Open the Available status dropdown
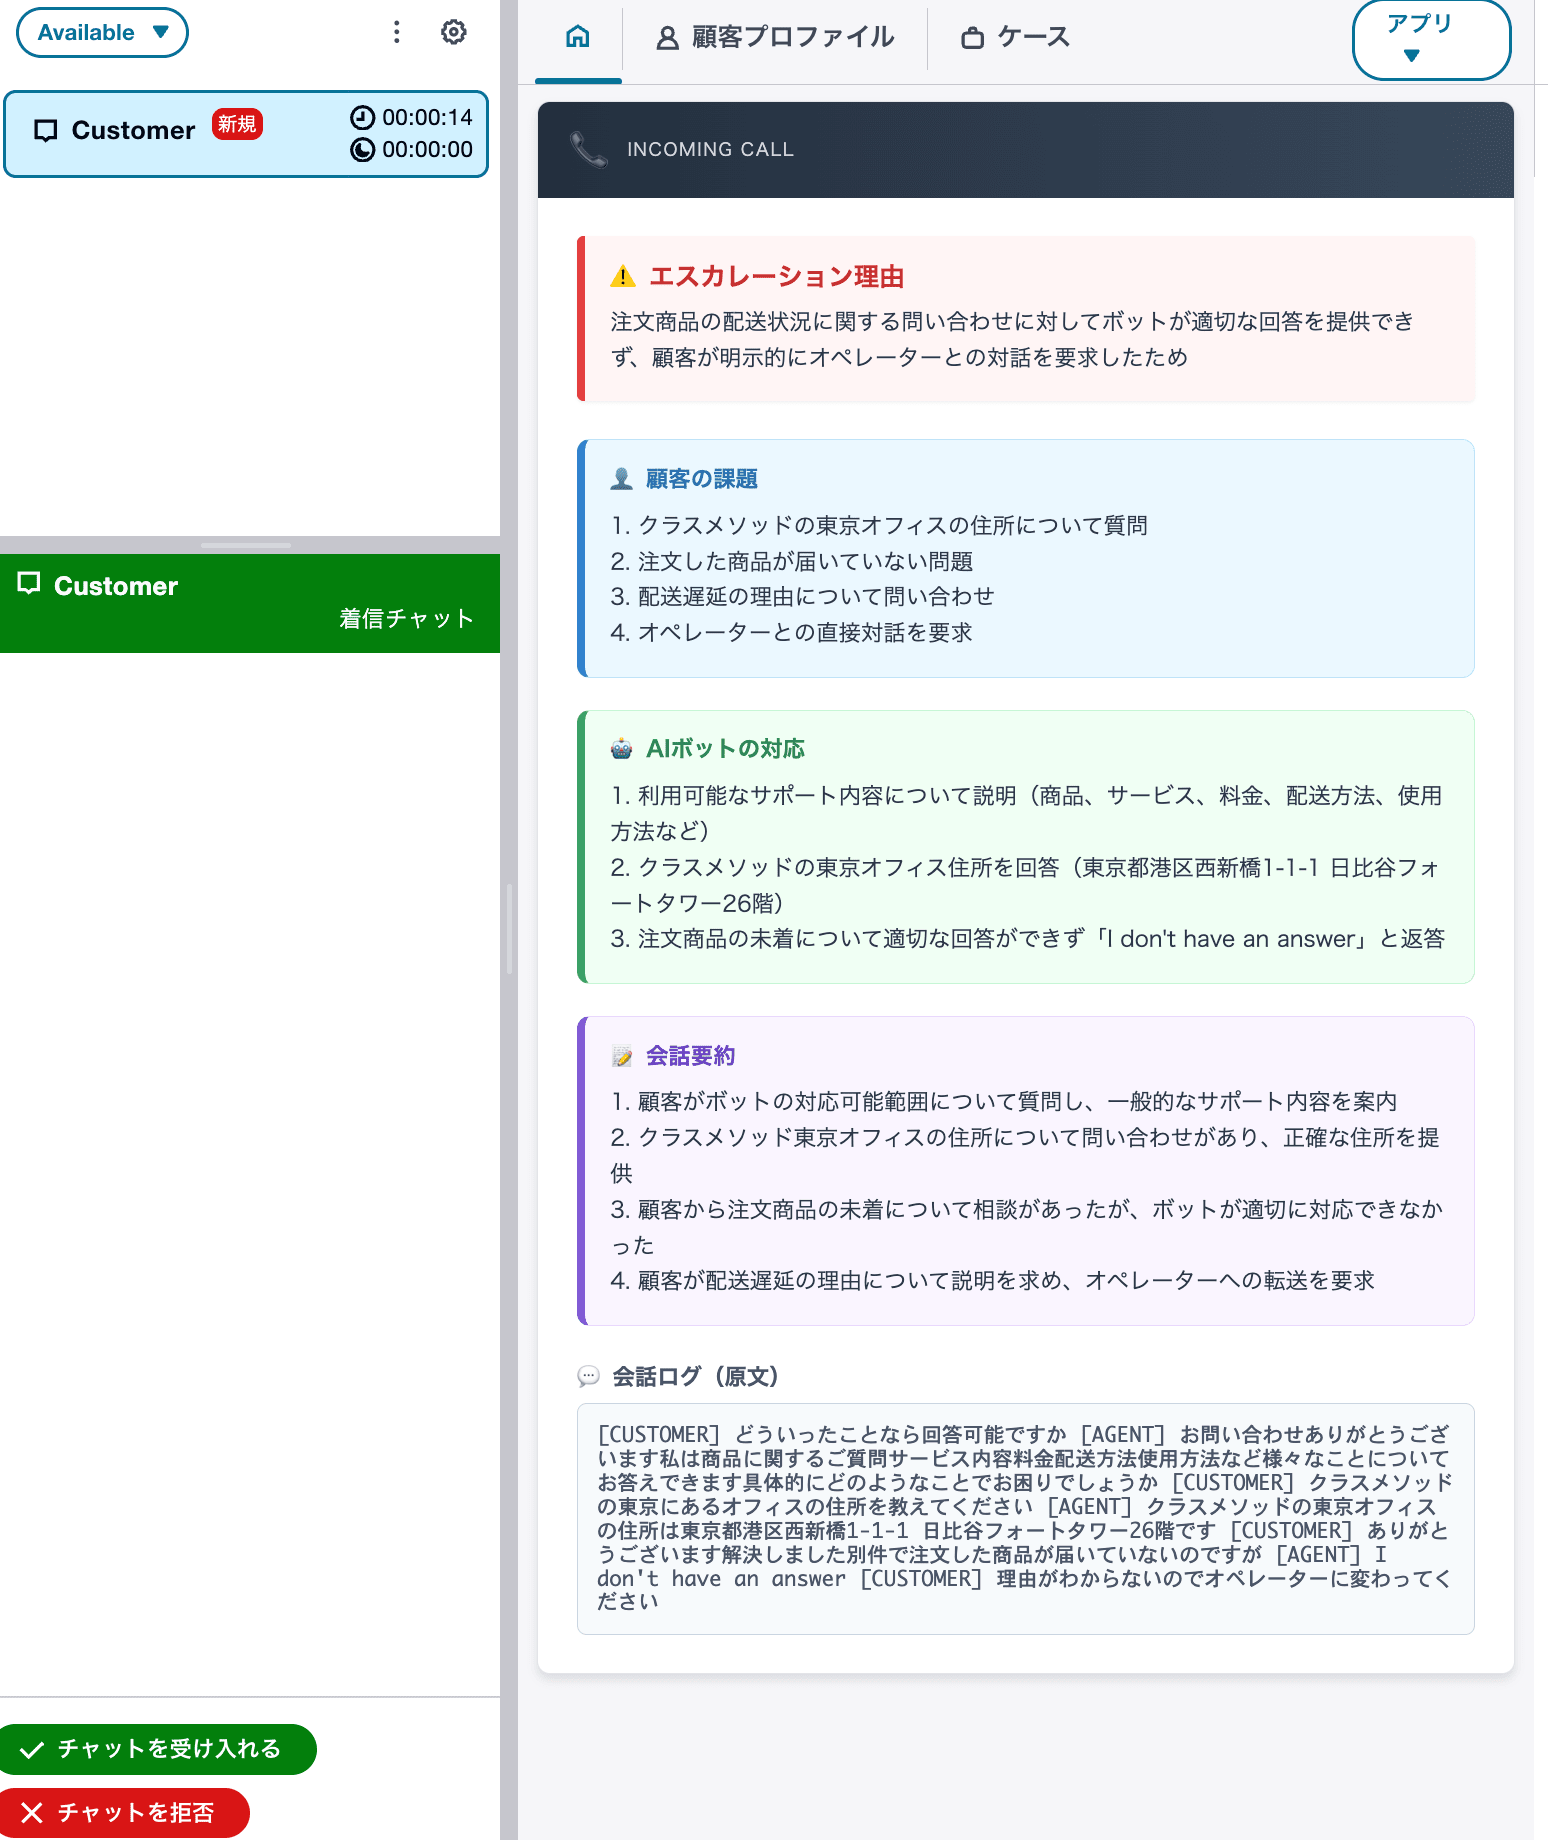 tap(102, 33)
